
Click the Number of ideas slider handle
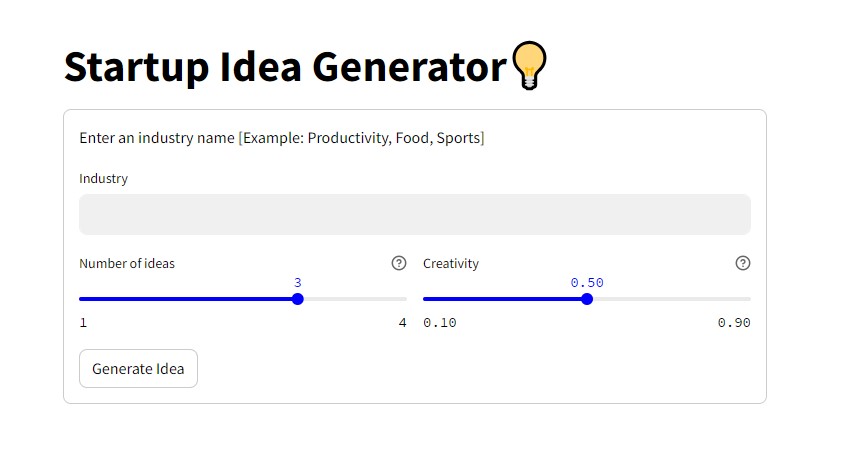297,299
